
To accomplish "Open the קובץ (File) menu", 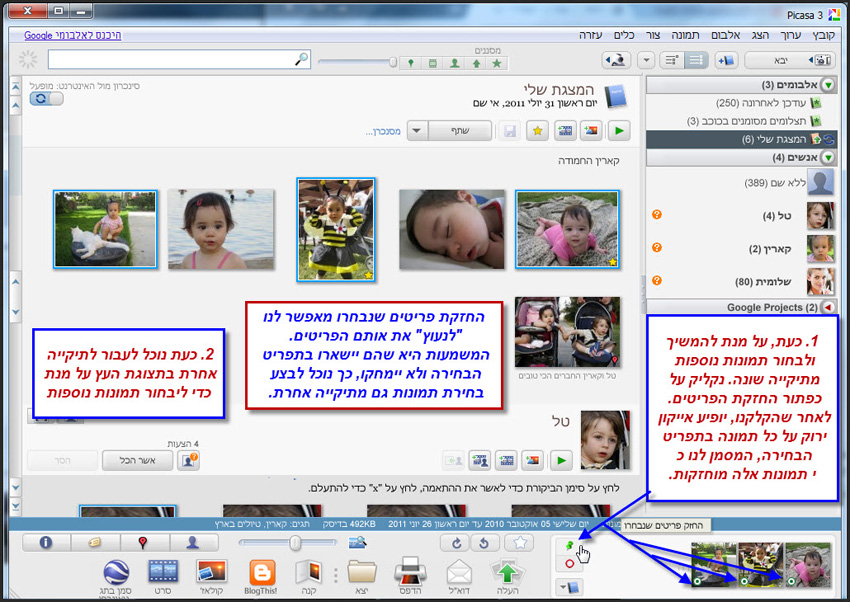I will click(x=823, y=35).
